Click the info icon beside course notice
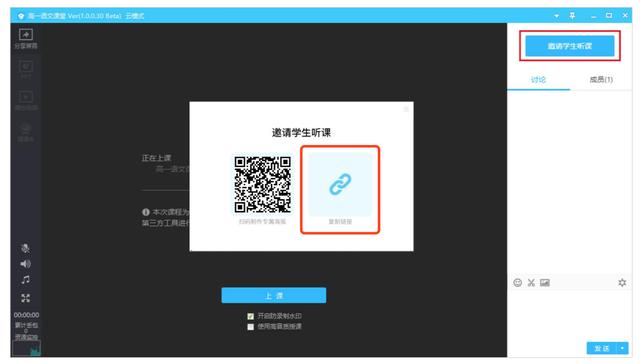640x364 pixels. tap(146, 212)
